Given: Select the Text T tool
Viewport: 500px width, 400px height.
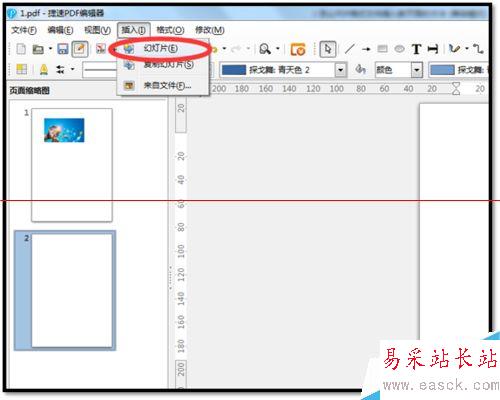Looking at the screenshot, I should pyautogui.click(x=416, y=49).
